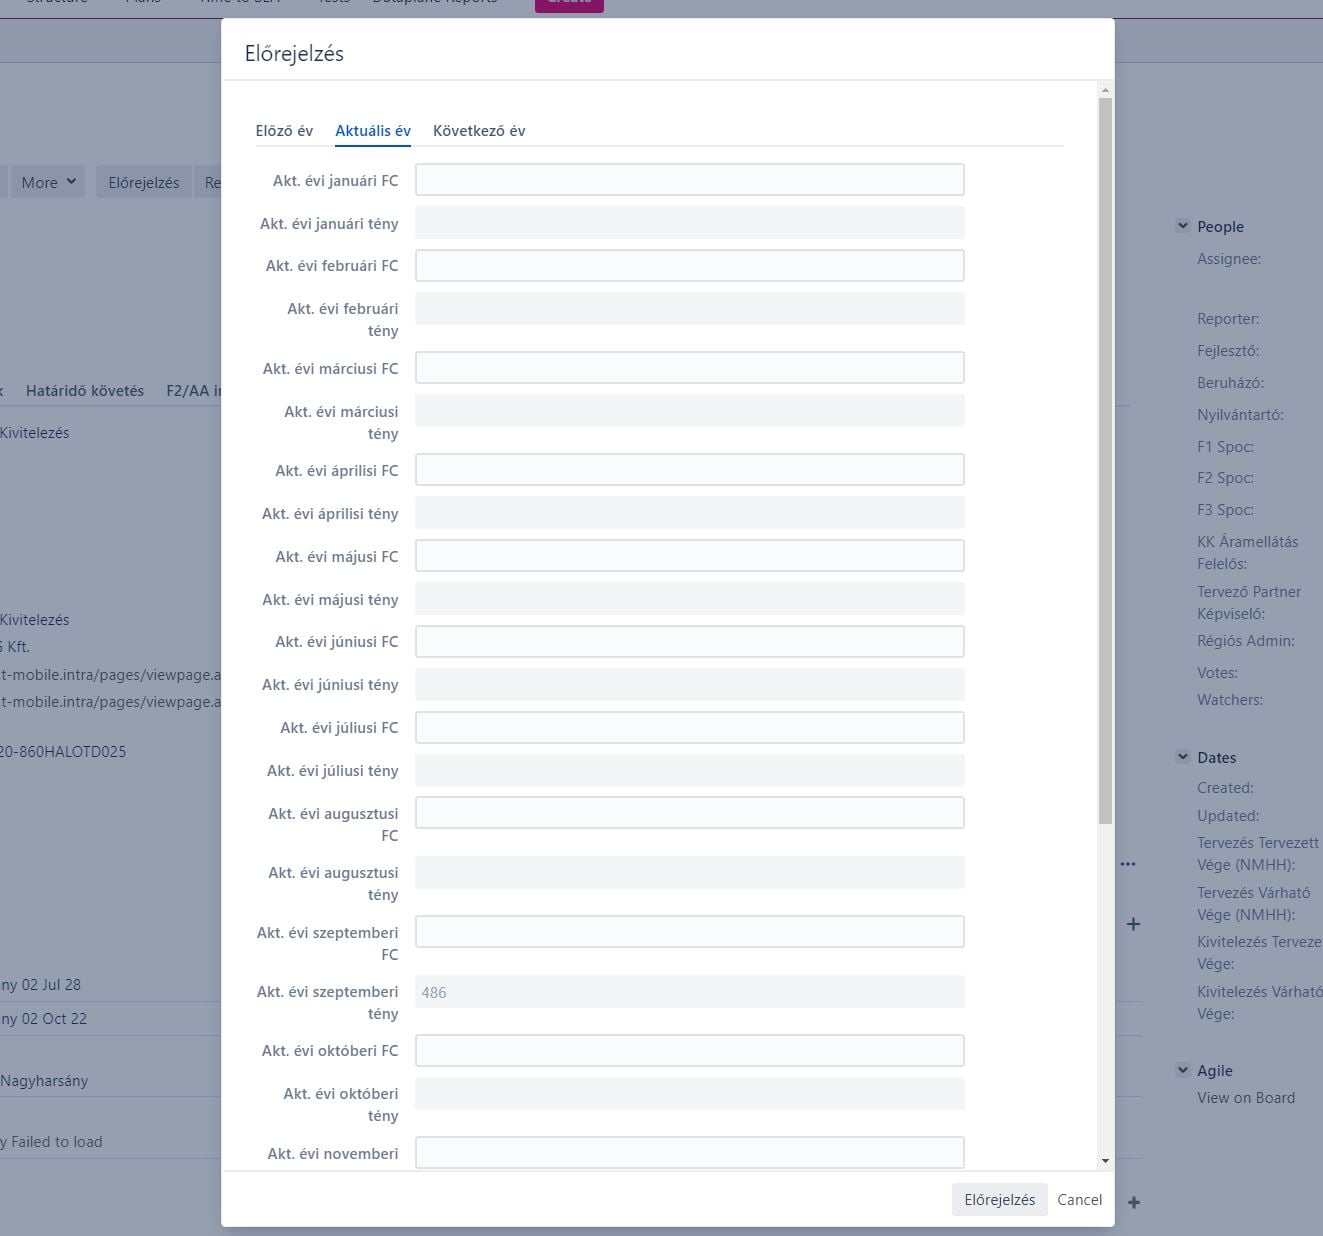Click the Akt. évi januári tény field
1323x1236 pixels.
pyautogui.click(x=690, y=223)
